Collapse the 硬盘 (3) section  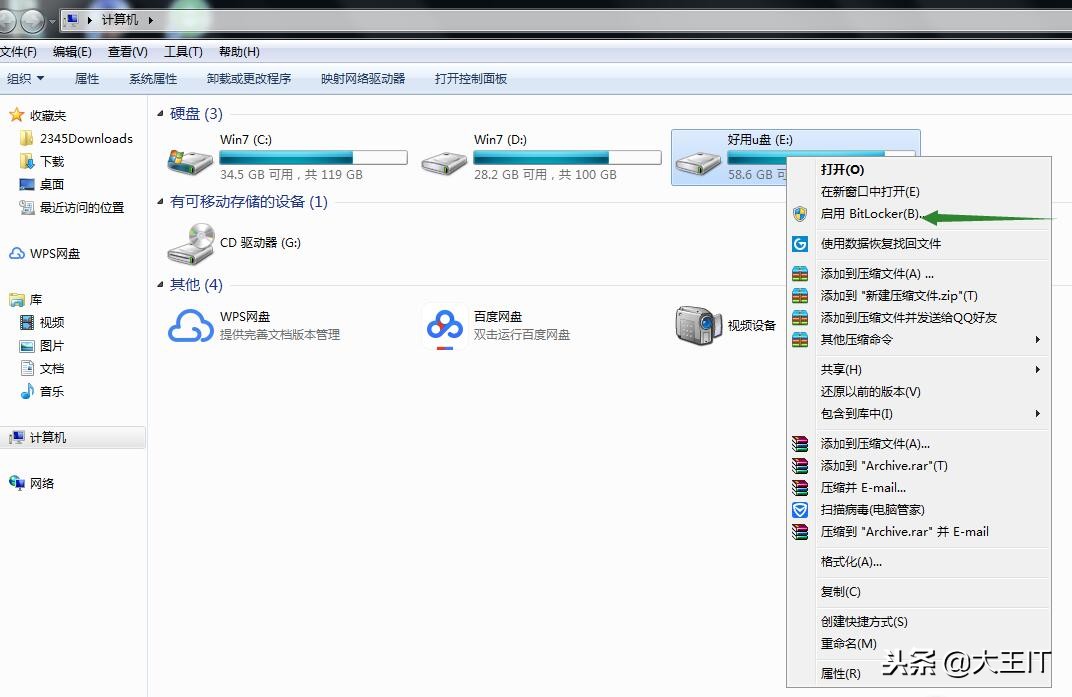point(161,114)
